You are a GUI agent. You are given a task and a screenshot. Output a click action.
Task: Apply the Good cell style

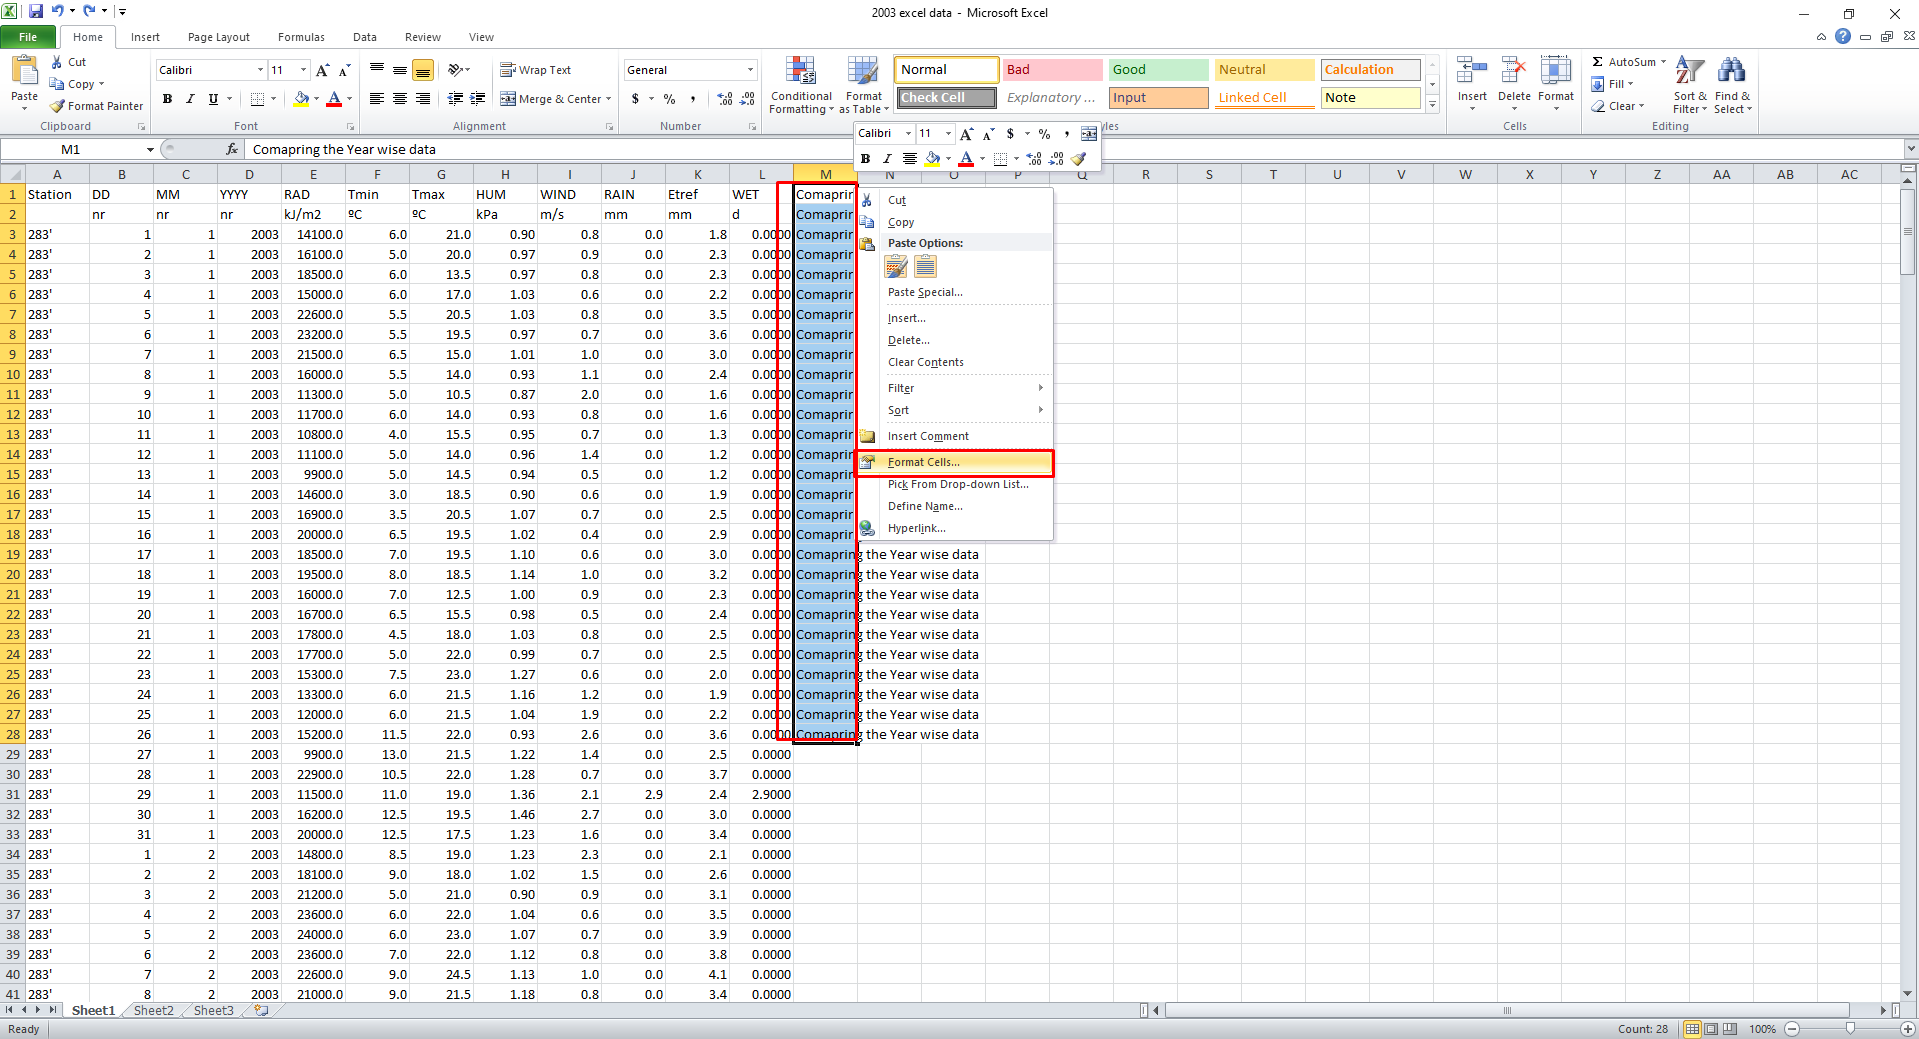click(x=1157, y=70)
